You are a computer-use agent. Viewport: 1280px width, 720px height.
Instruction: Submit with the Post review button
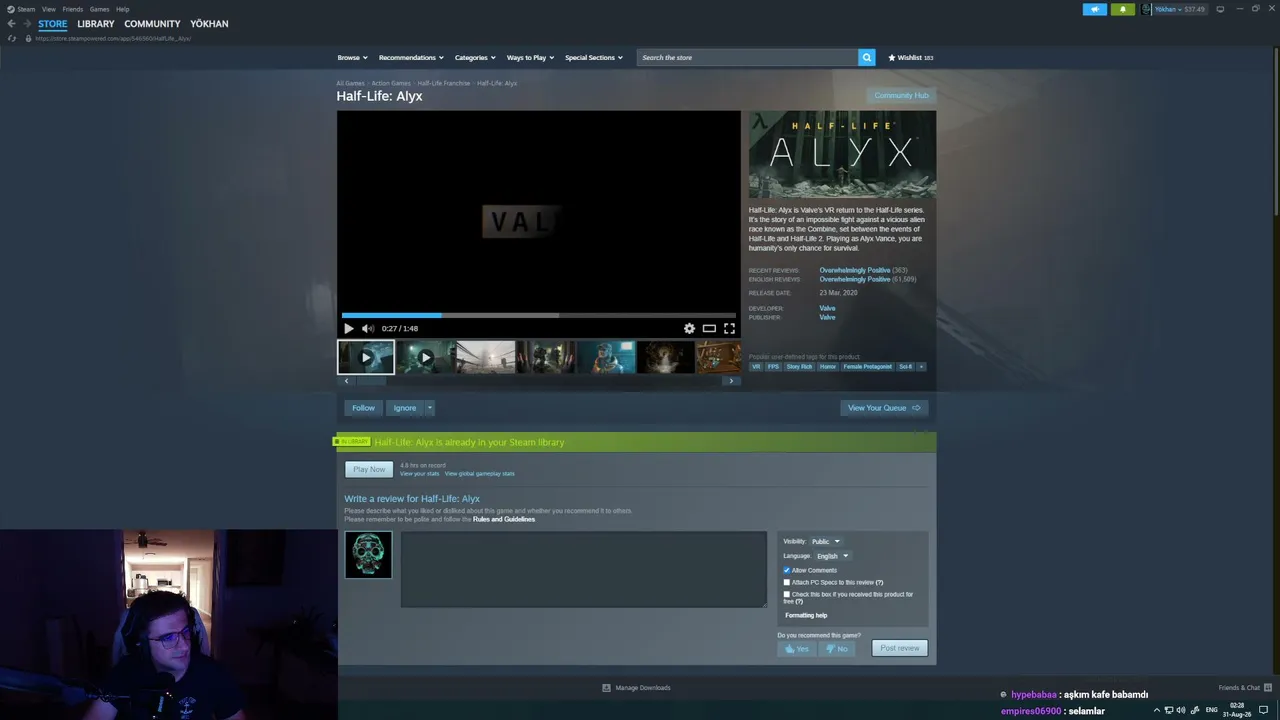click(x=900, y=649)
